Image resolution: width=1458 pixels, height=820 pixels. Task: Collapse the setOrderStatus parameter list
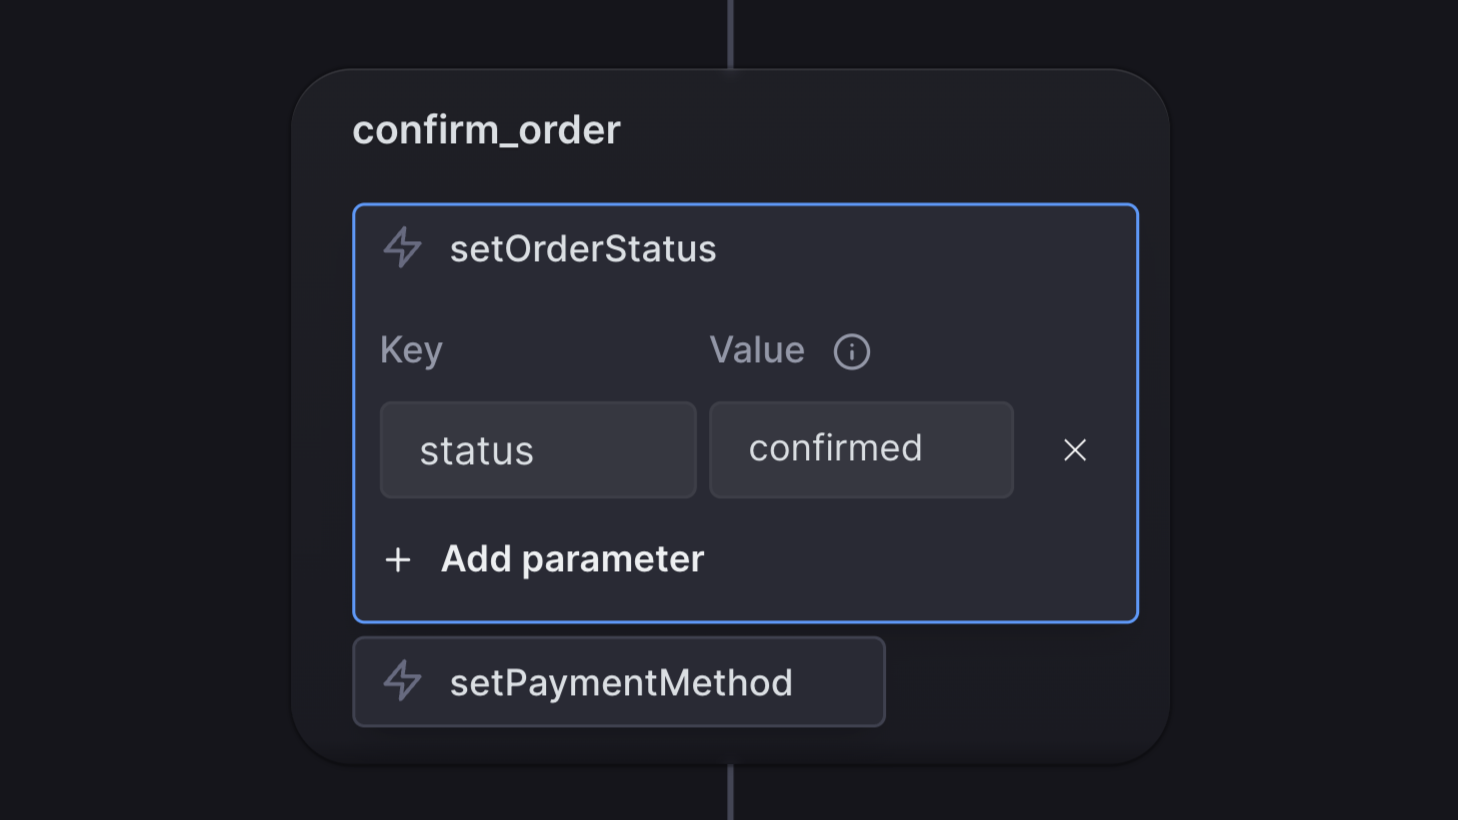tap(584, 248)
